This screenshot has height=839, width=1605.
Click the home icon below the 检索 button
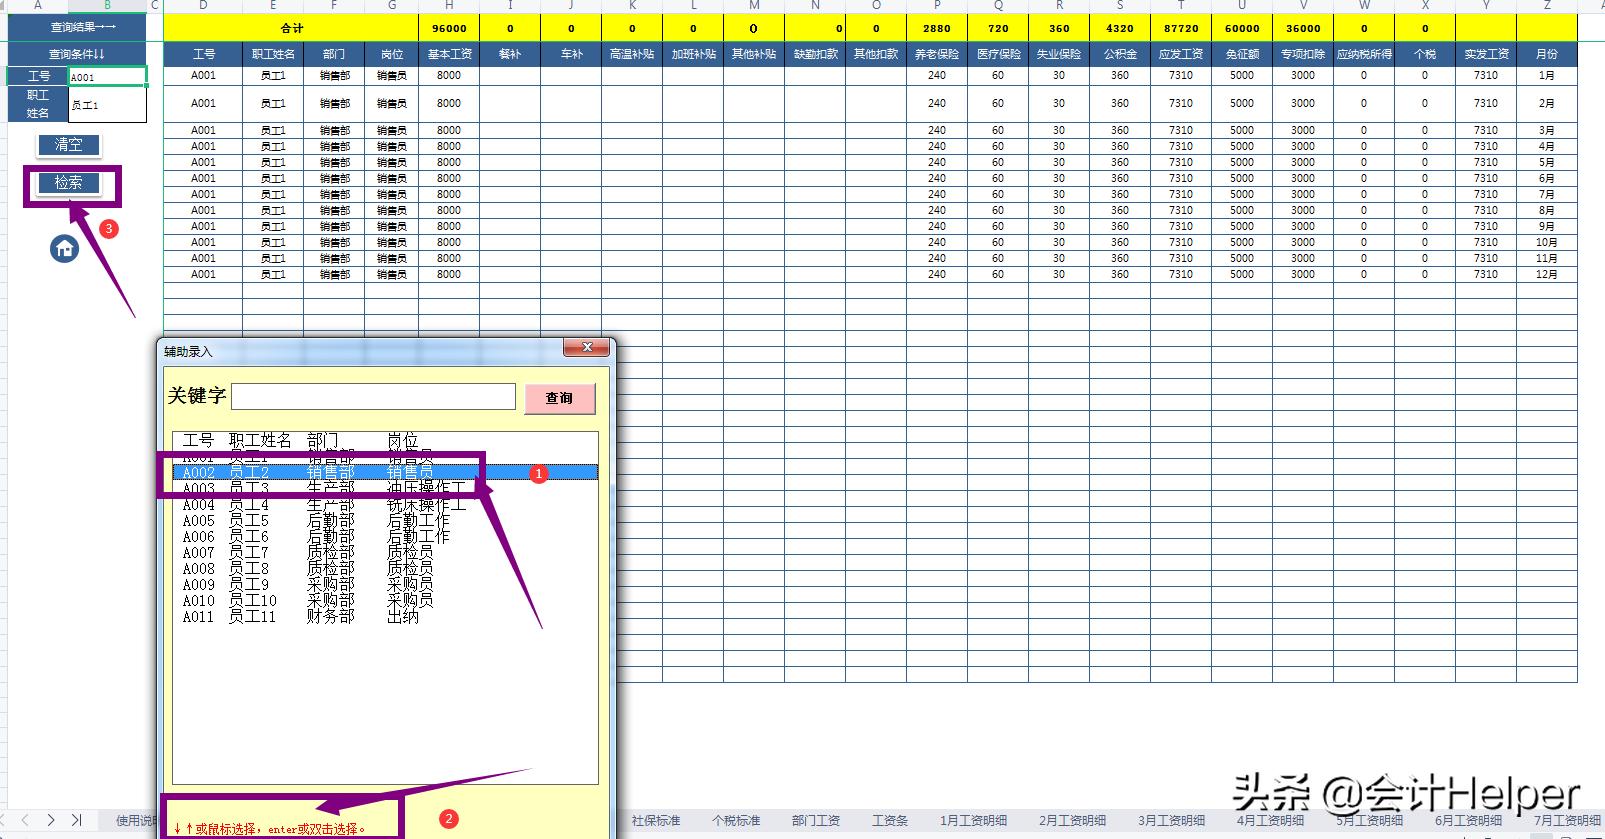pos(64,248)
